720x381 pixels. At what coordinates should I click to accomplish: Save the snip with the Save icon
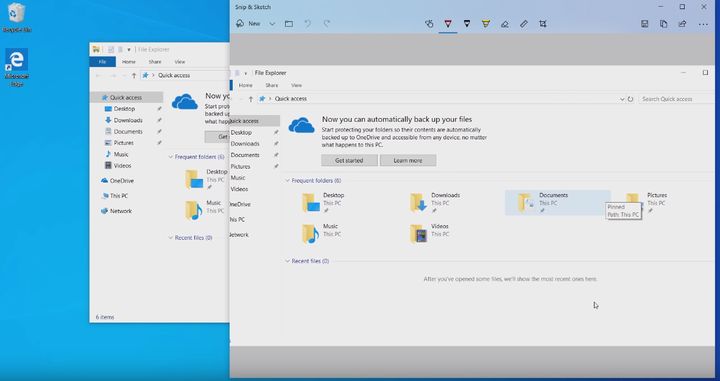tap(645, 24)
